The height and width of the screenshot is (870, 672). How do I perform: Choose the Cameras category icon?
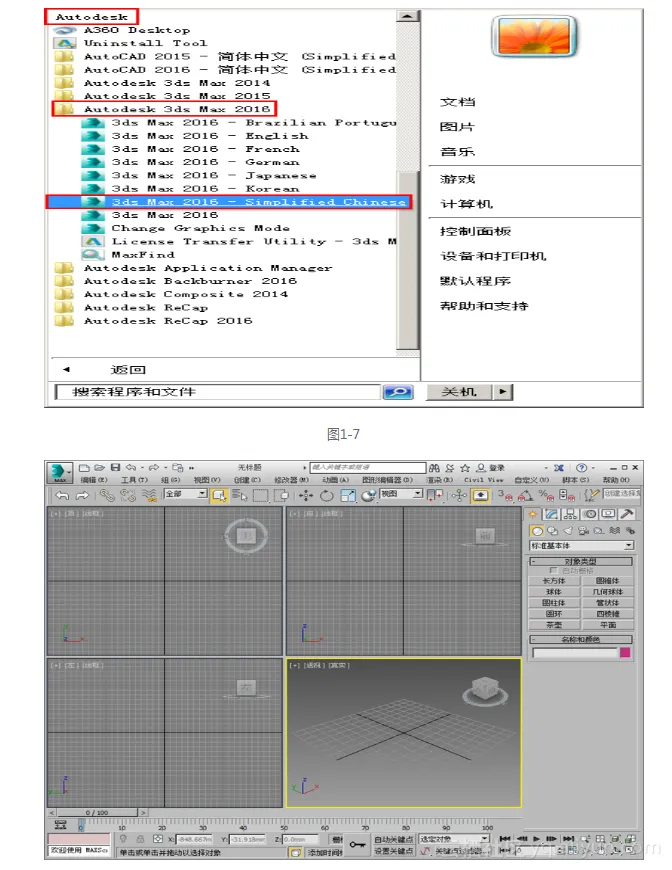[x=583, y=530]
